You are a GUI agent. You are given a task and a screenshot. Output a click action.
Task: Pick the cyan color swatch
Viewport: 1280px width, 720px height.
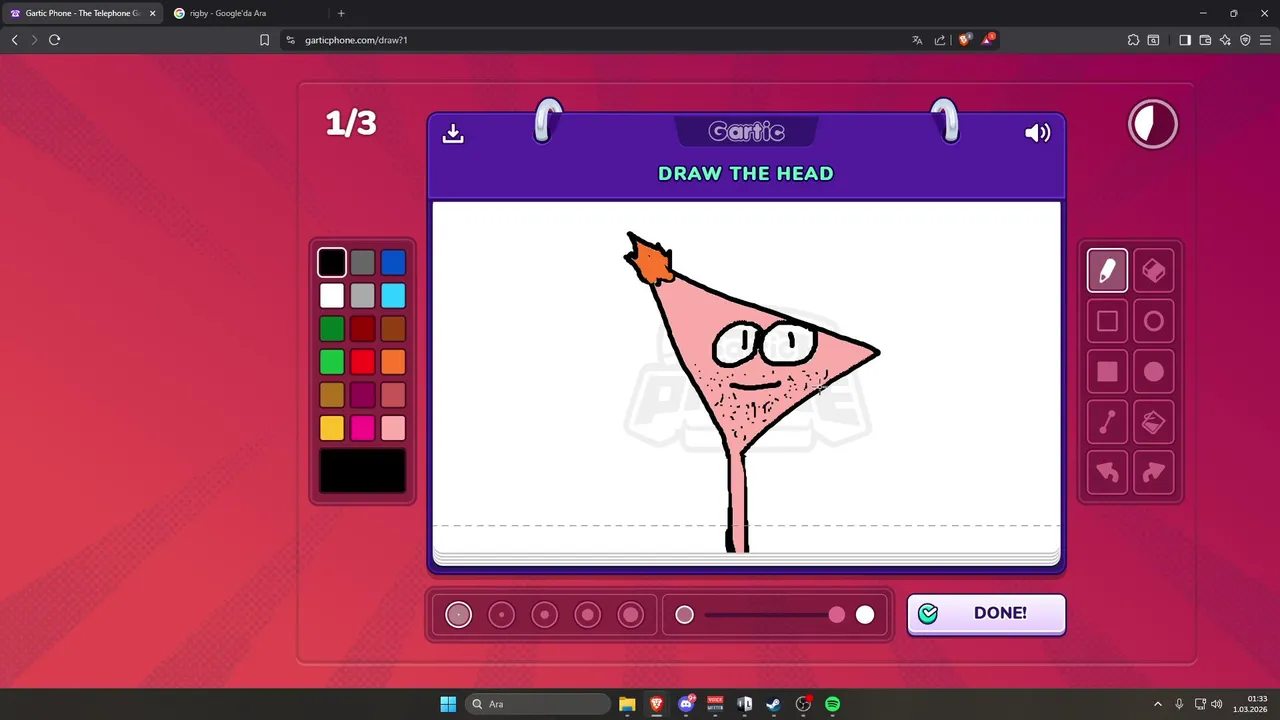point(393,296)
